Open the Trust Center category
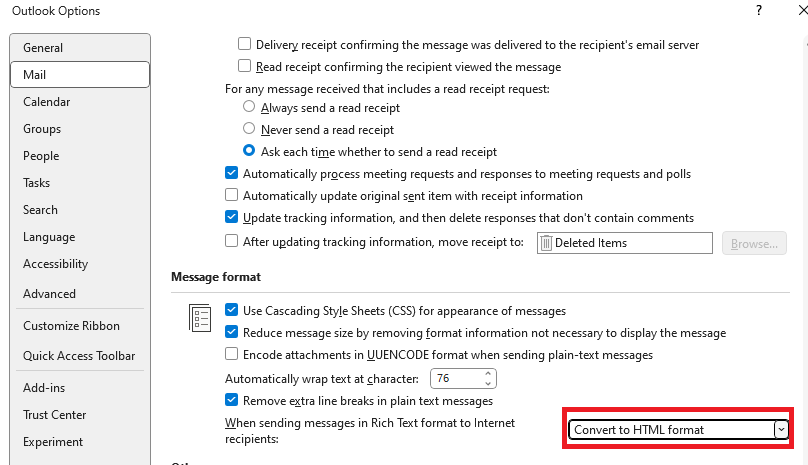This screenshot has width=808, height=465. pyautogui.click(x=80, y=415)
